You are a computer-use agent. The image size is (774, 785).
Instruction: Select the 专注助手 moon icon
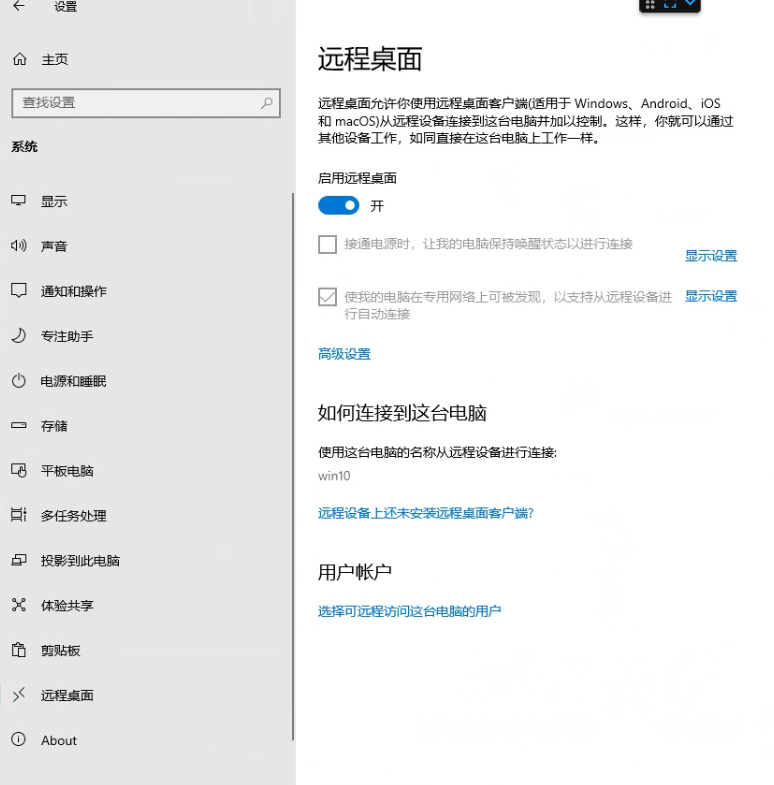pos(18,336)
